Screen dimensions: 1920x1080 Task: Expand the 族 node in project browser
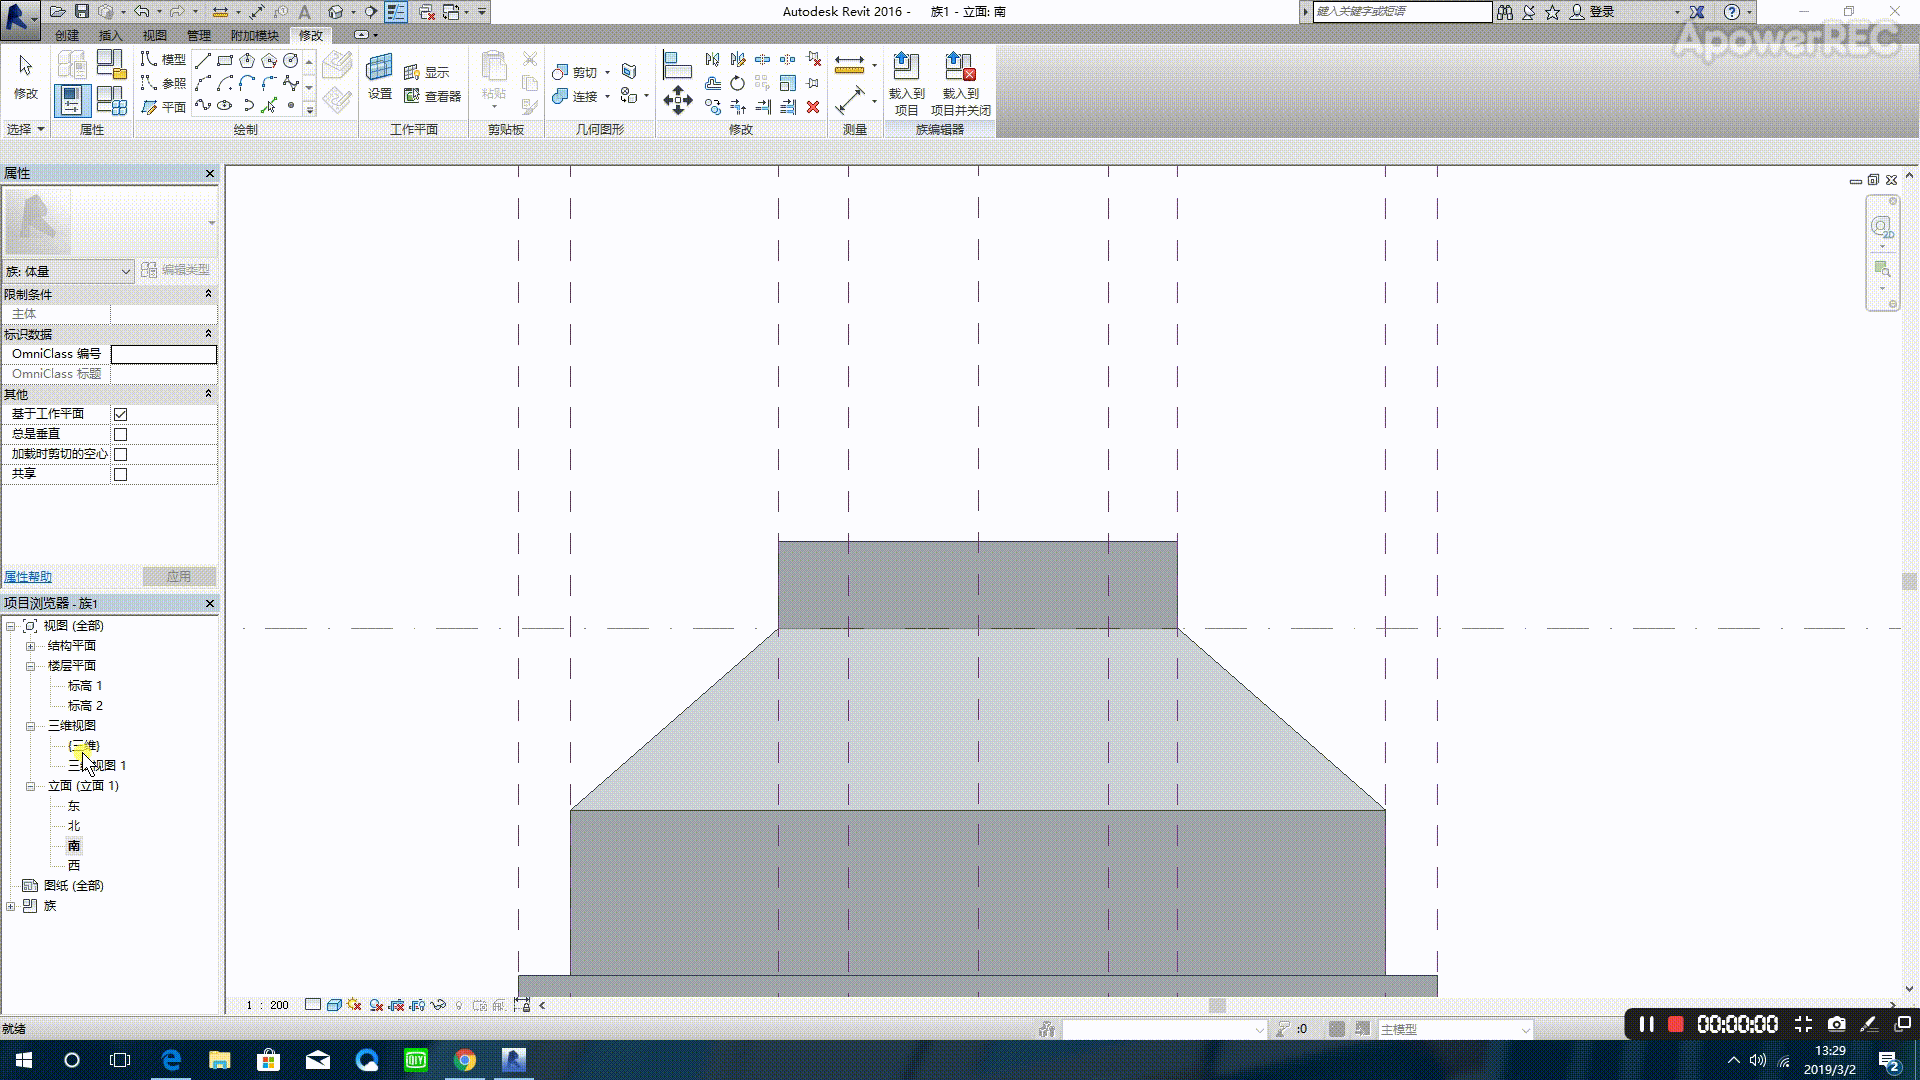[x=11, y=906]
